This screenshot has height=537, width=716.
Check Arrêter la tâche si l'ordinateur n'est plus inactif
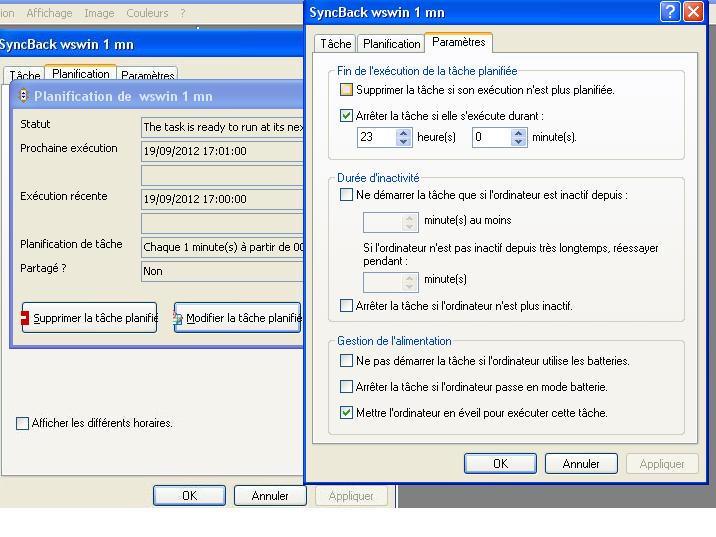(346, 305)
